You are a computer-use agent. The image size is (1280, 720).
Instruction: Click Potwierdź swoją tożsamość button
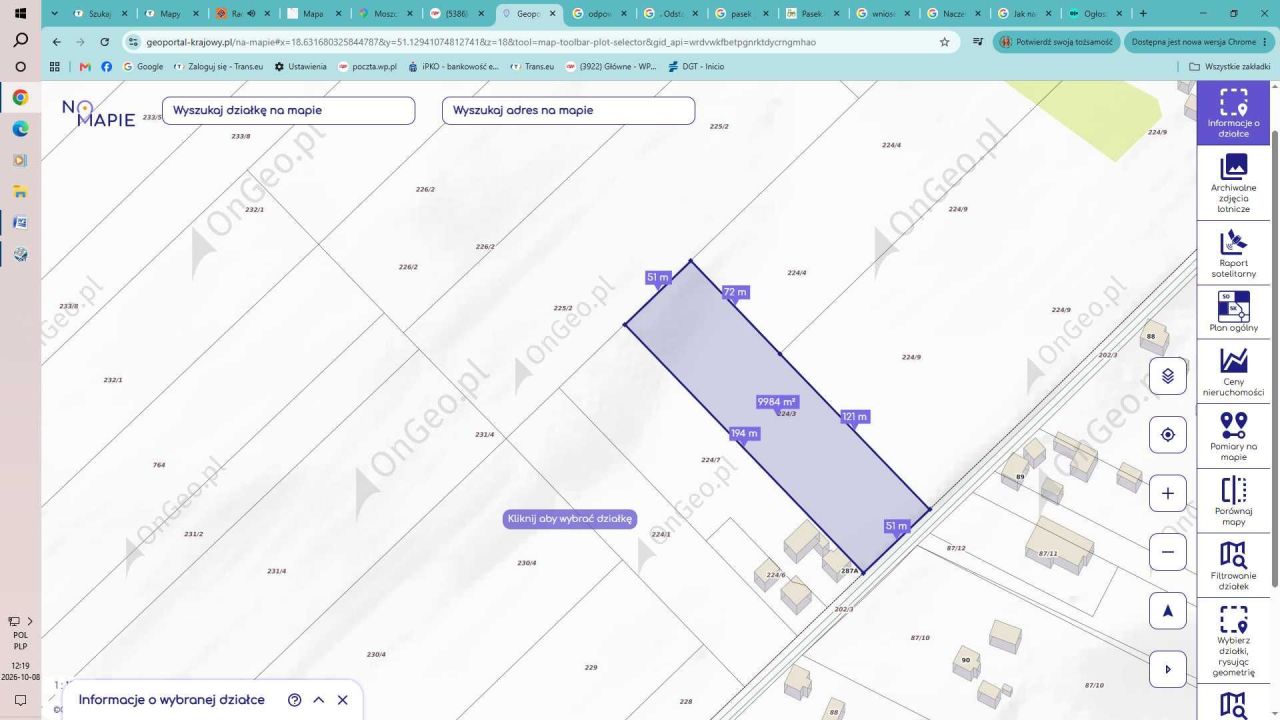[1056, 42]
